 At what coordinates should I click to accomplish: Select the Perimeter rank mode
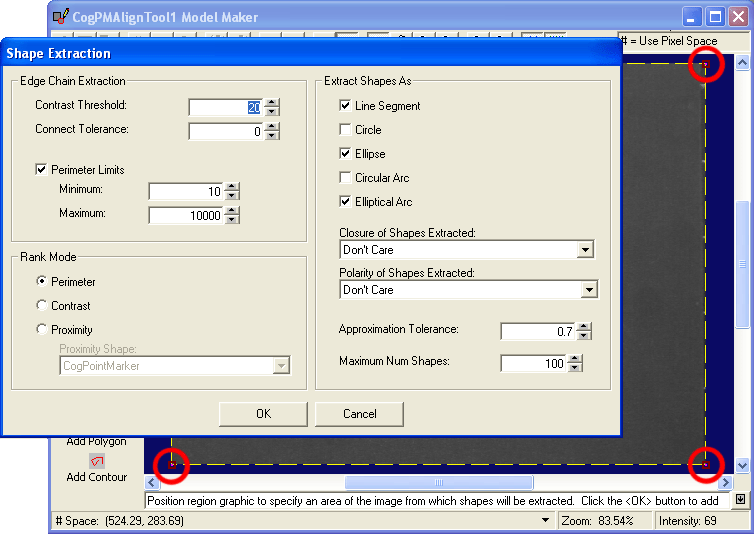(x=42, y=281)
